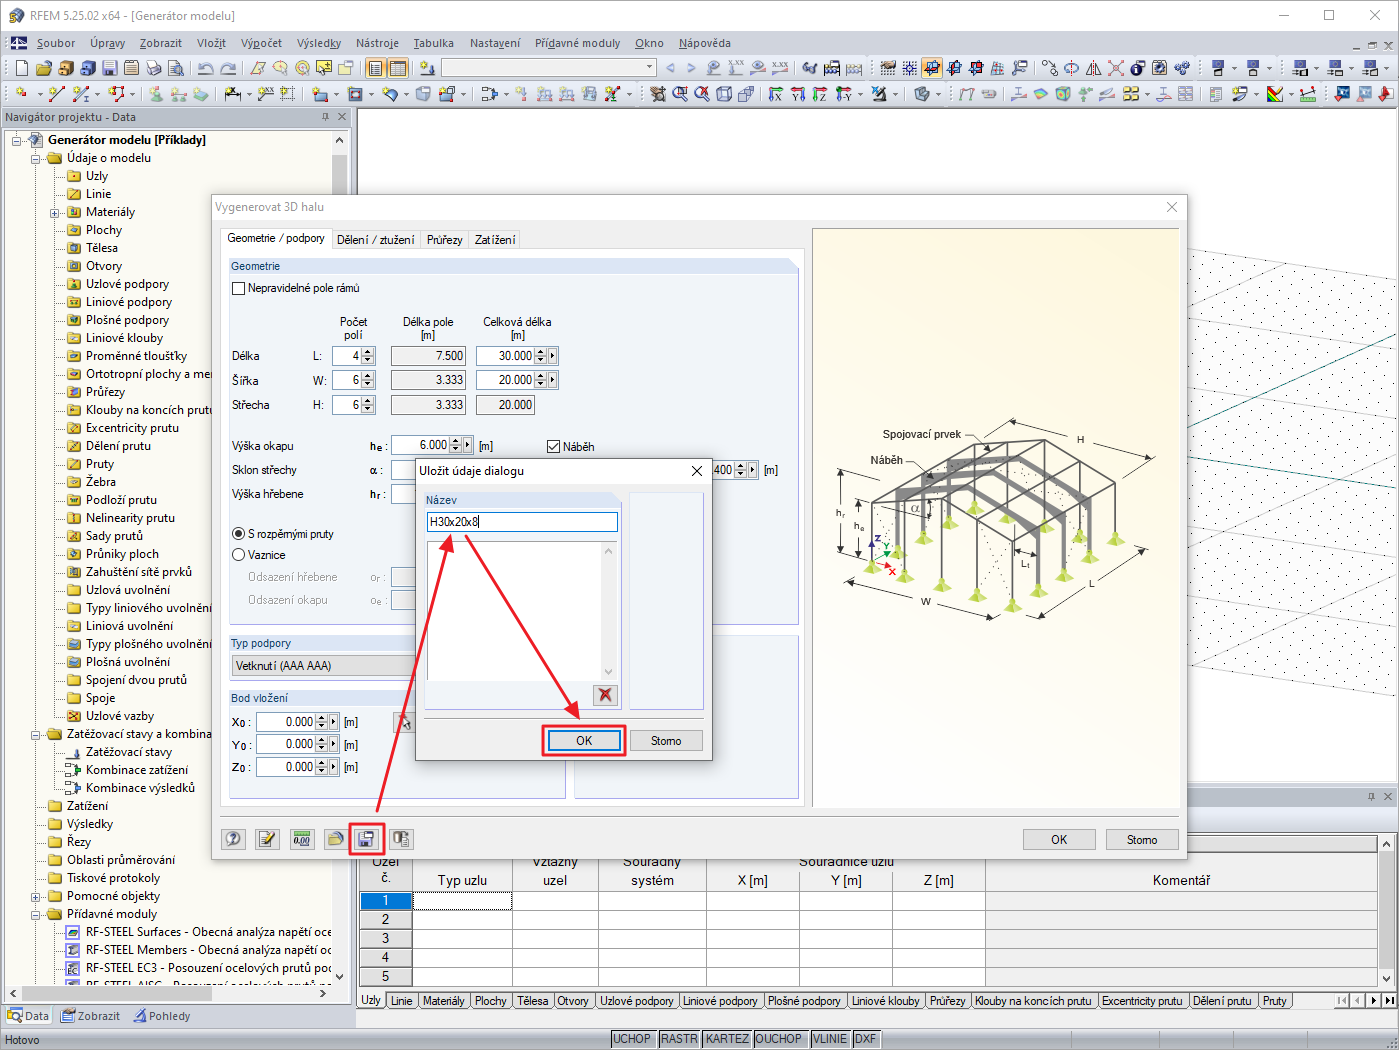Viewport: 1399px width, 1050px height.
Task: Click Storno in the save dialog
Action: (666, 741)
